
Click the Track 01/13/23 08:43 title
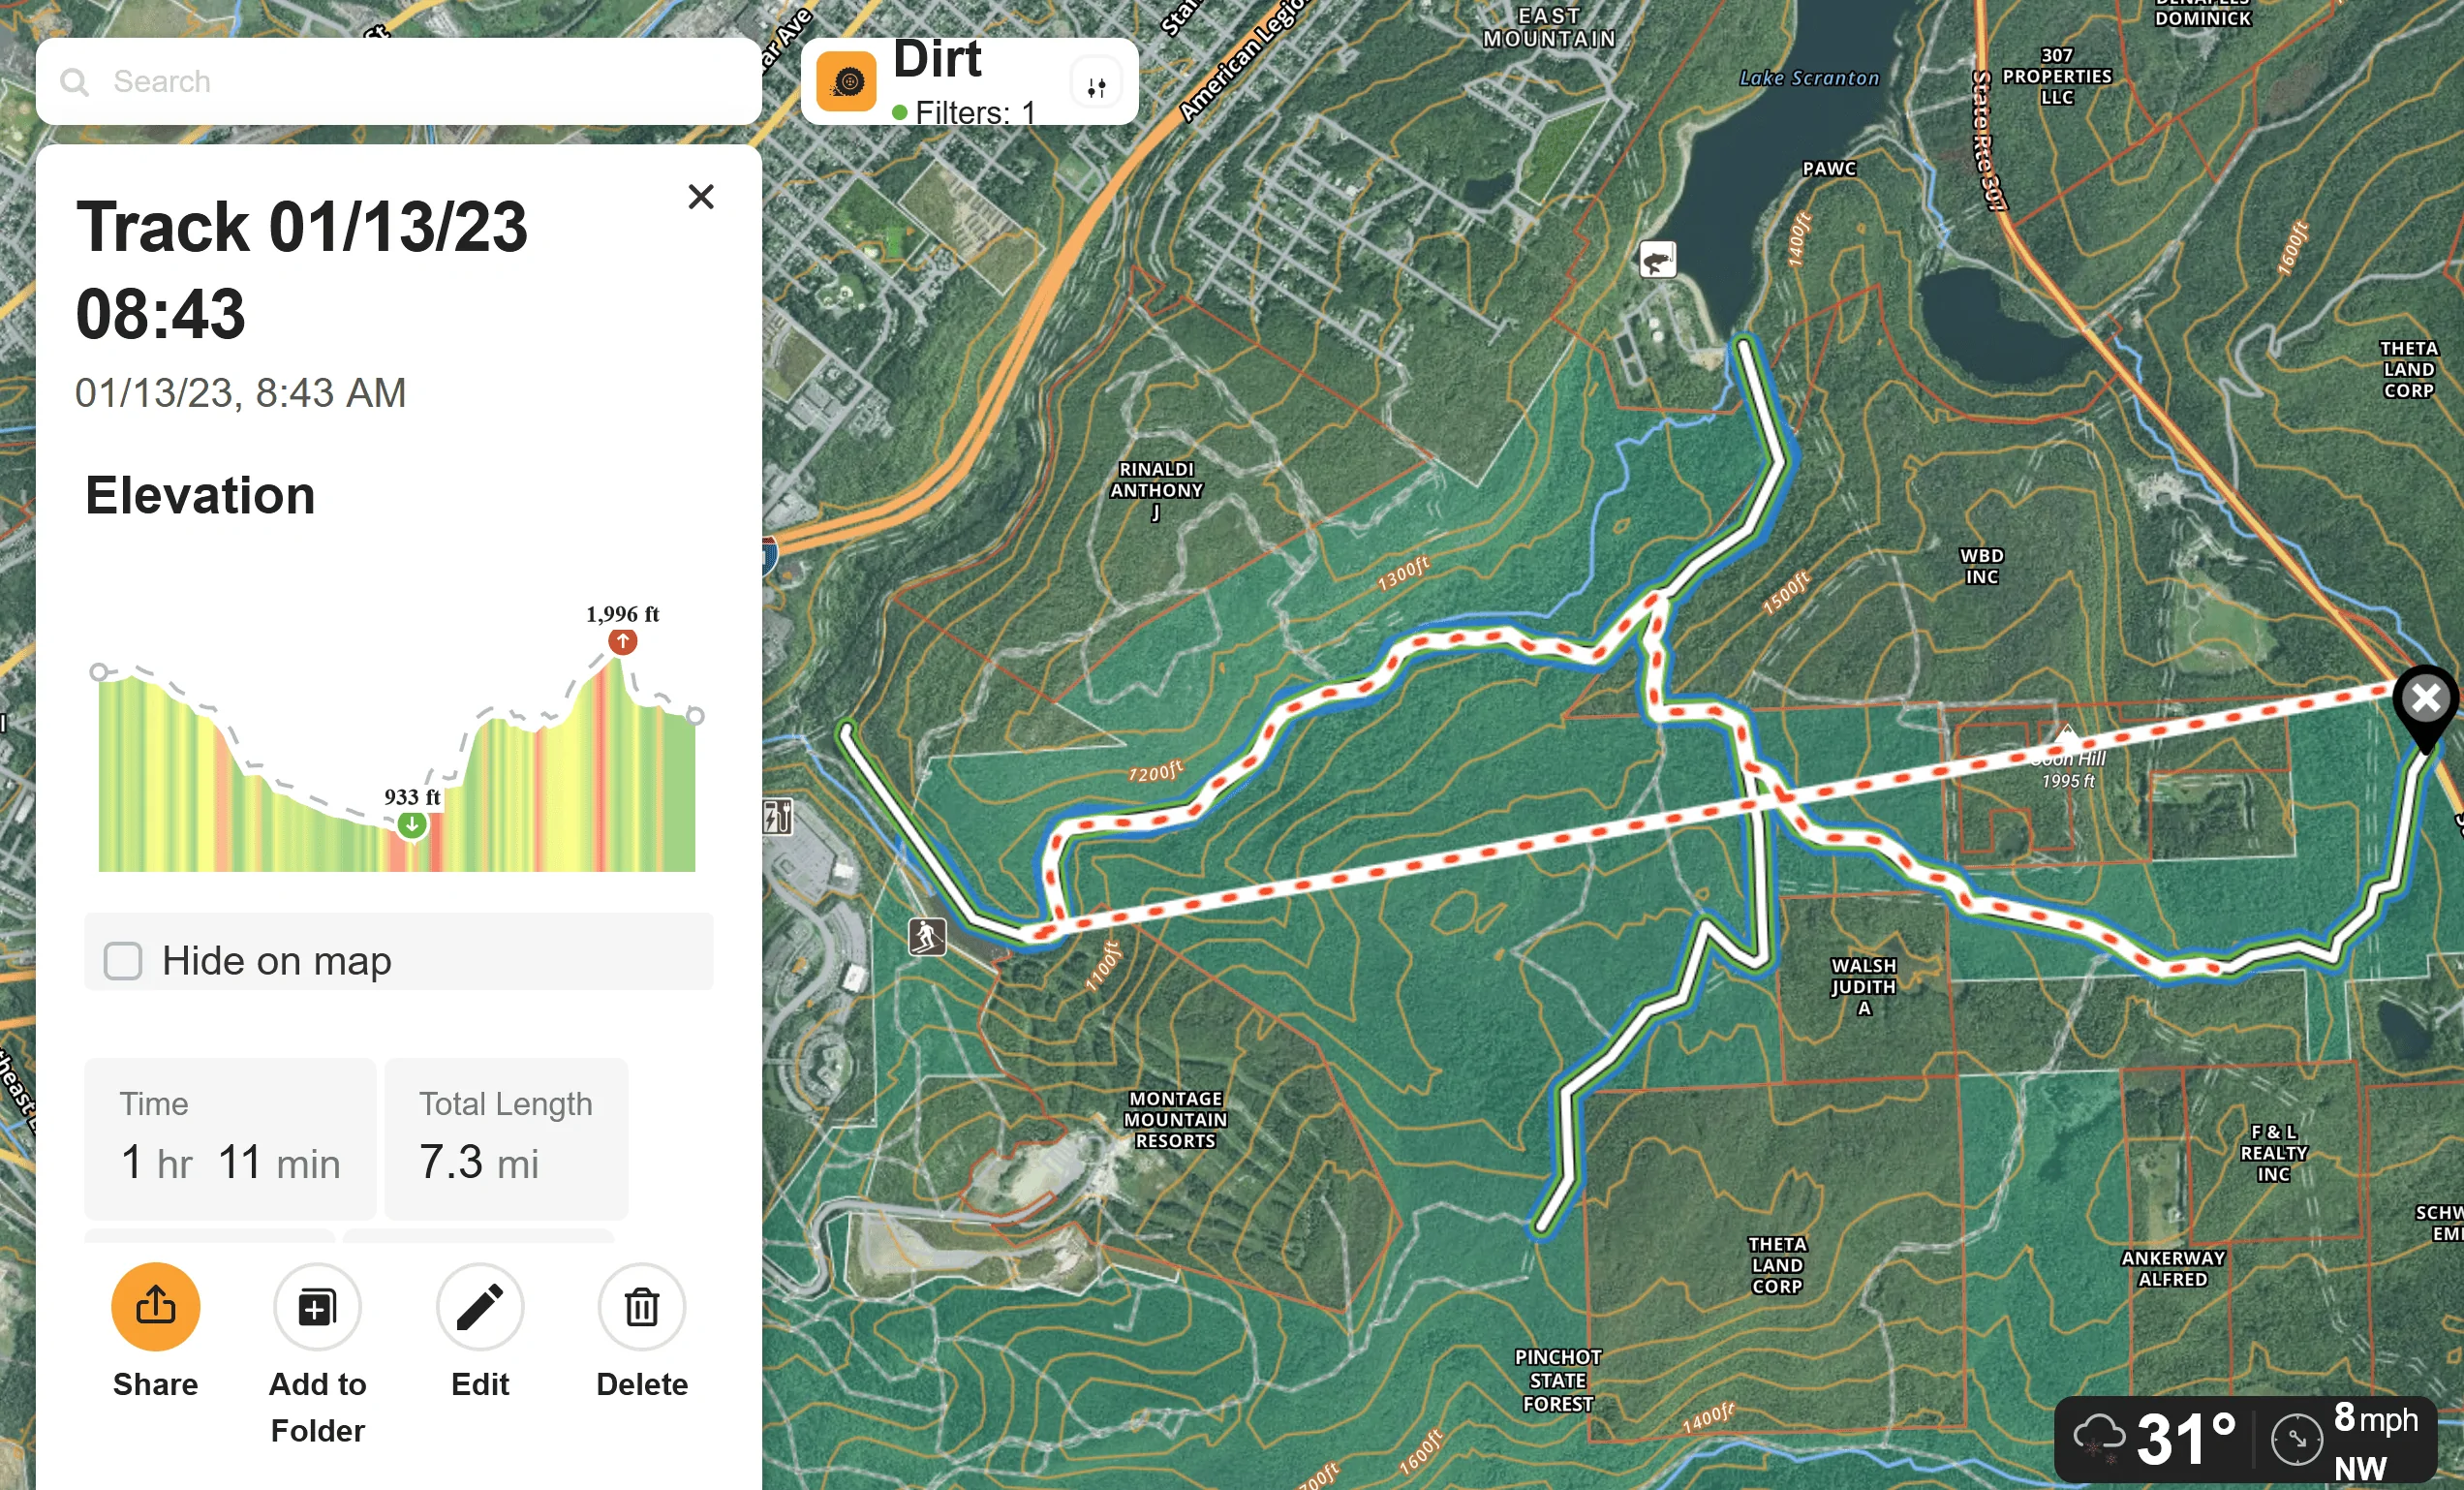[301, 270]
